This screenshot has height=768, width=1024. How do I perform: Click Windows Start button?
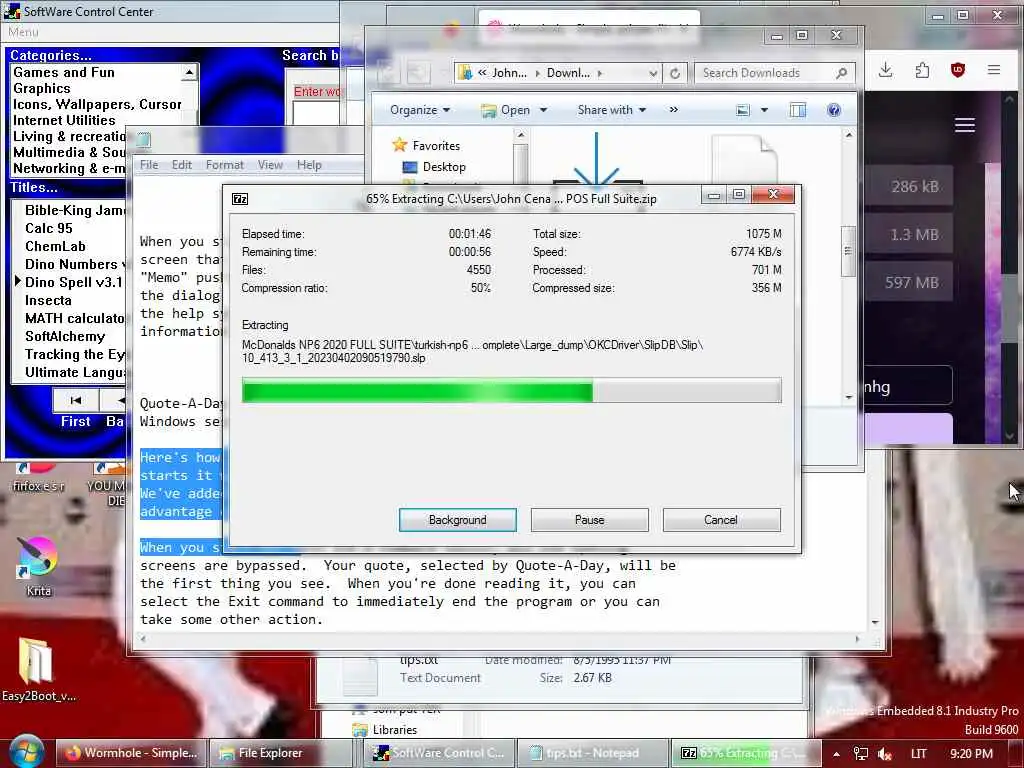[26, 752]
